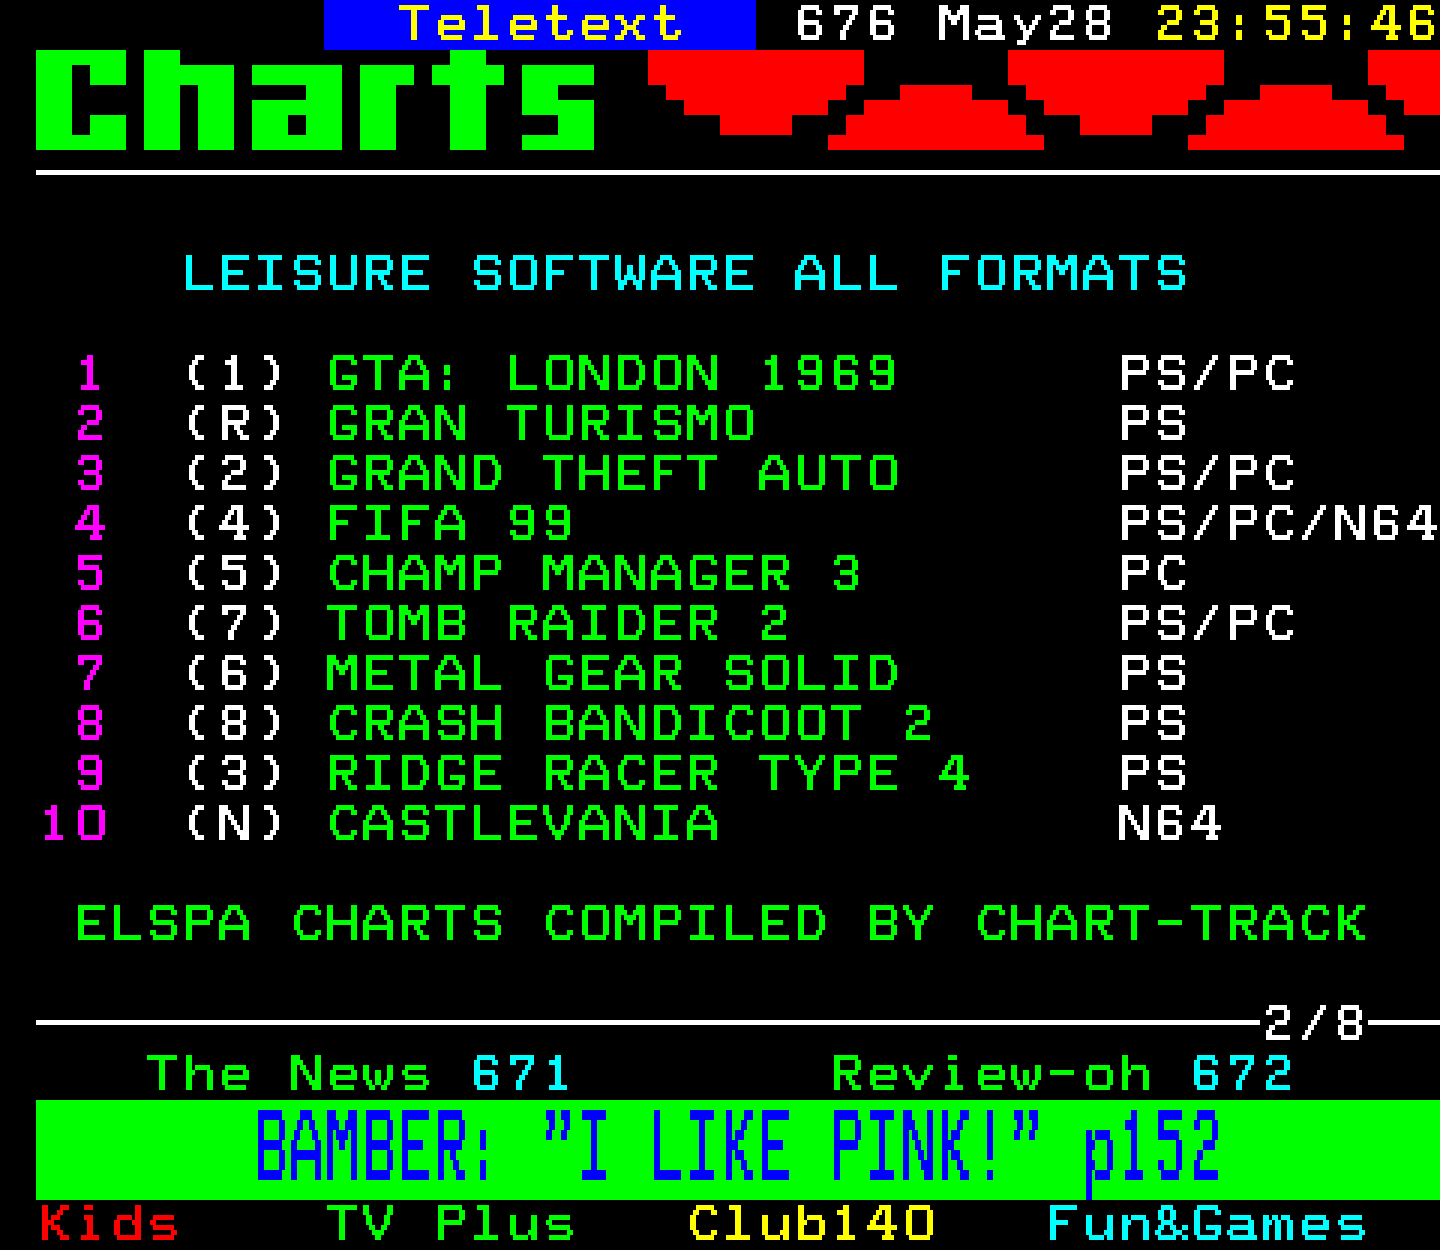This screenshot has width=1440, height=1250.
Task: Switch to Review-oh page 672
Action: pos(1060,1074)
